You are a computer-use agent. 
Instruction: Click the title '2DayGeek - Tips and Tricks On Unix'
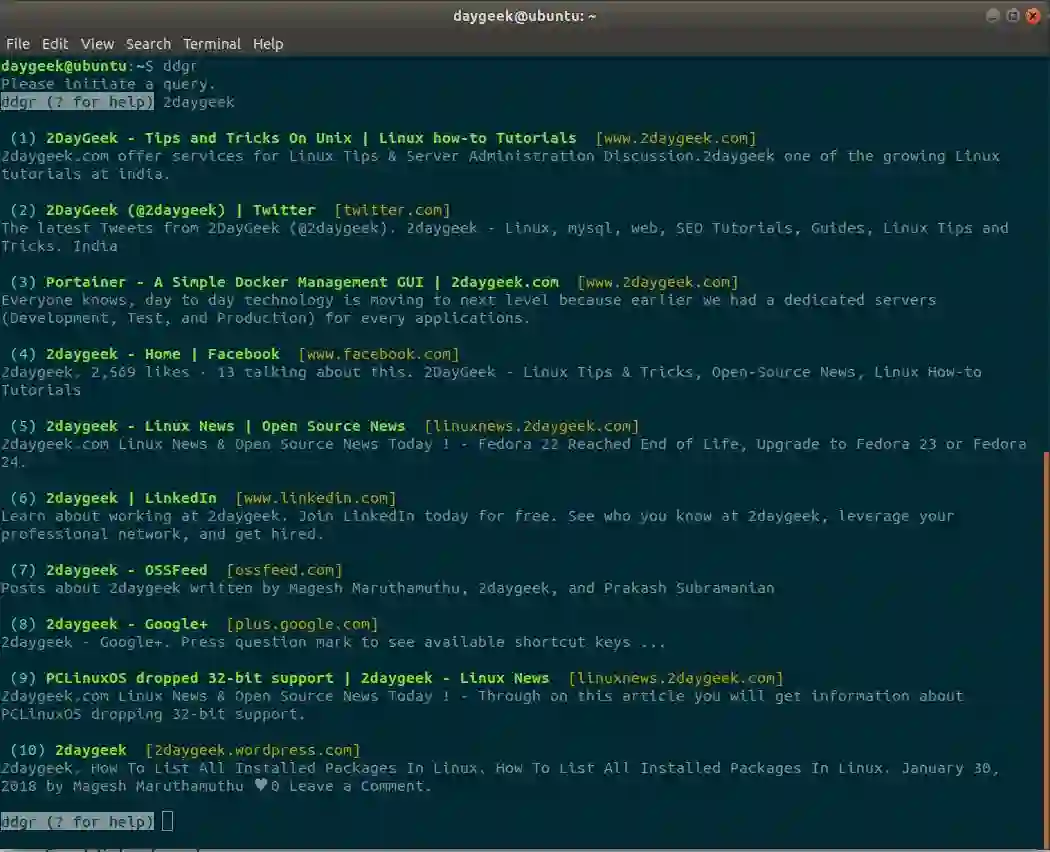[x=199, y=138]
